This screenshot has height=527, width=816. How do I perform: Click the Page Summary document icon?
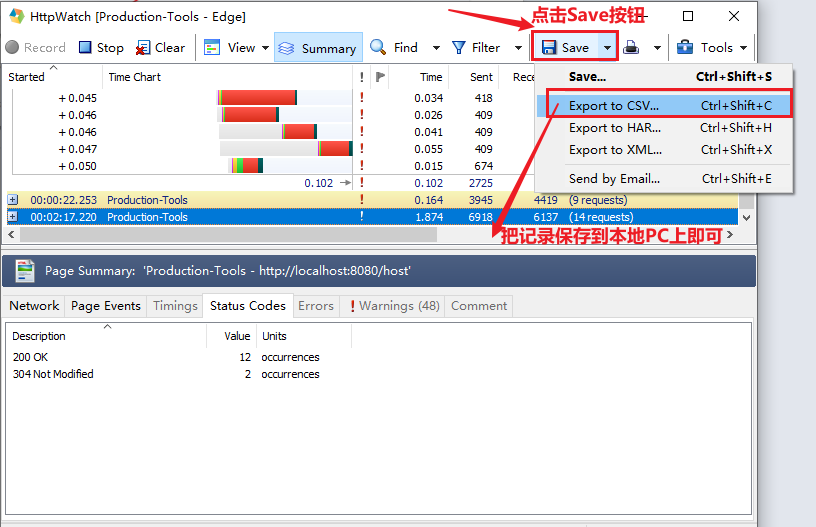pyautogui.click(x=25, y=271)
